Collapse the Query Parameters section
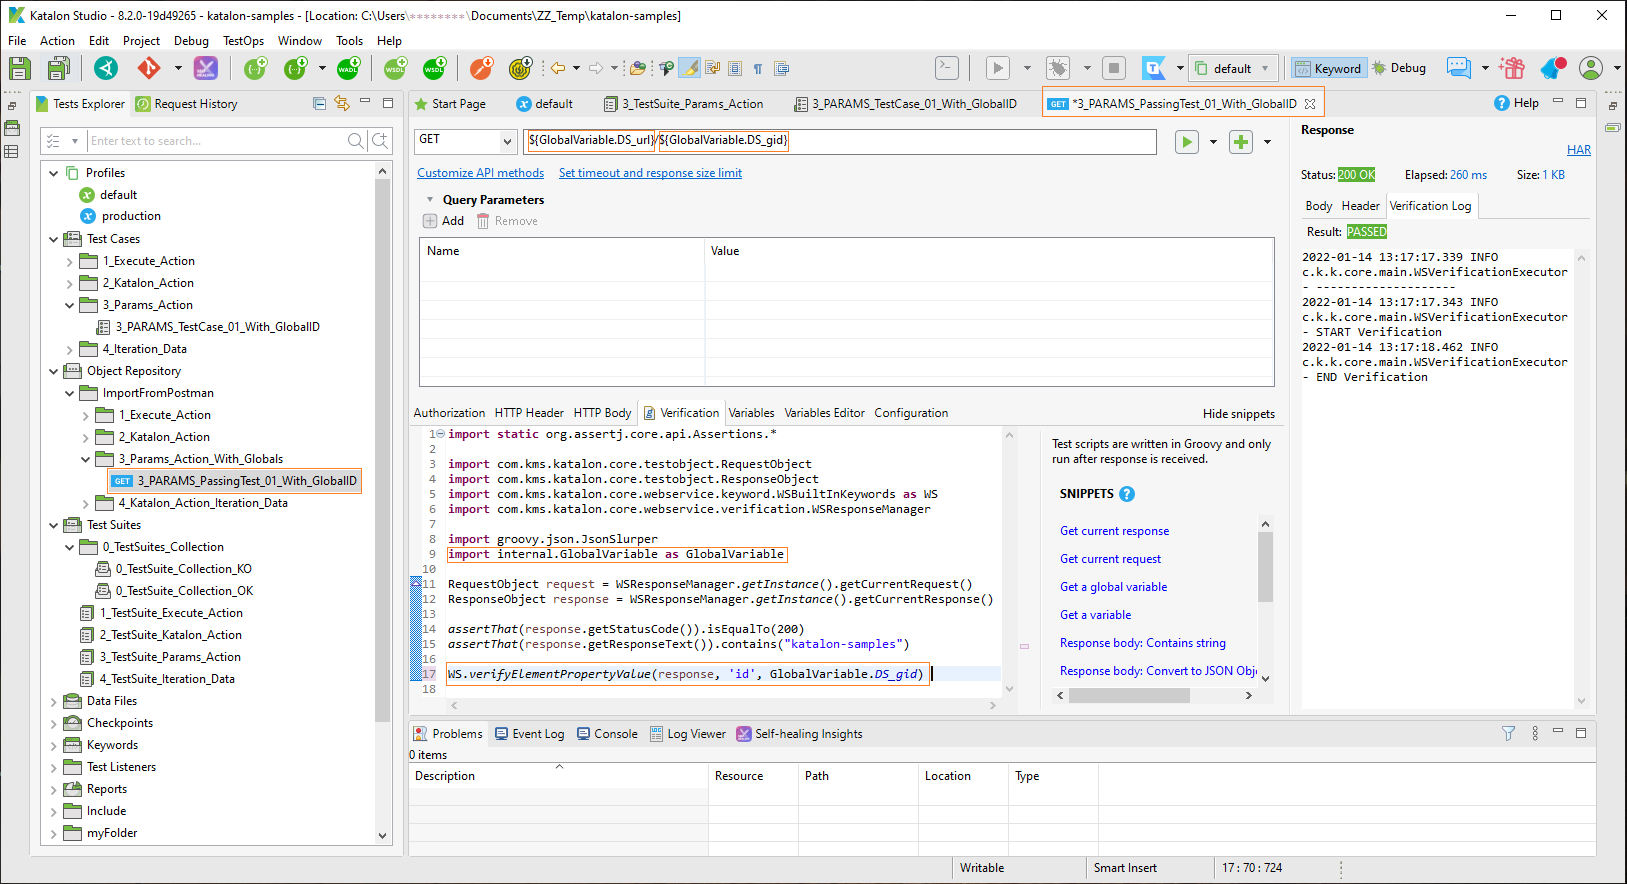The width and height of the screenshot is (1627, 884). coord(430,200)
